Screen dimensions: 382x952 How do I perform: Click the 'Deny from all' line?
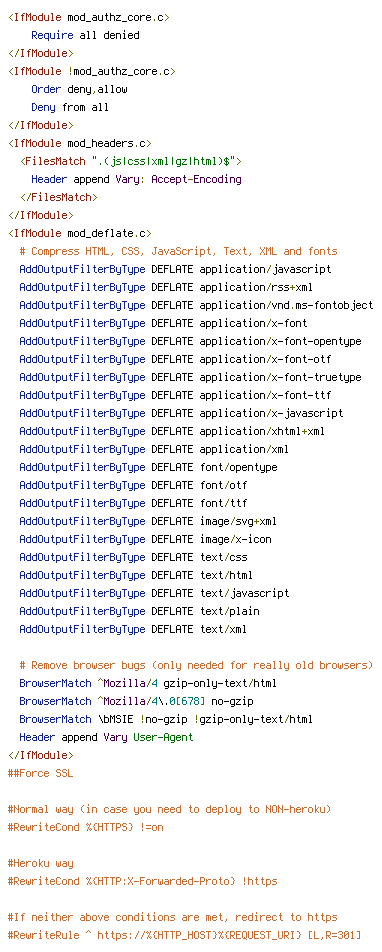pos(70,107)
